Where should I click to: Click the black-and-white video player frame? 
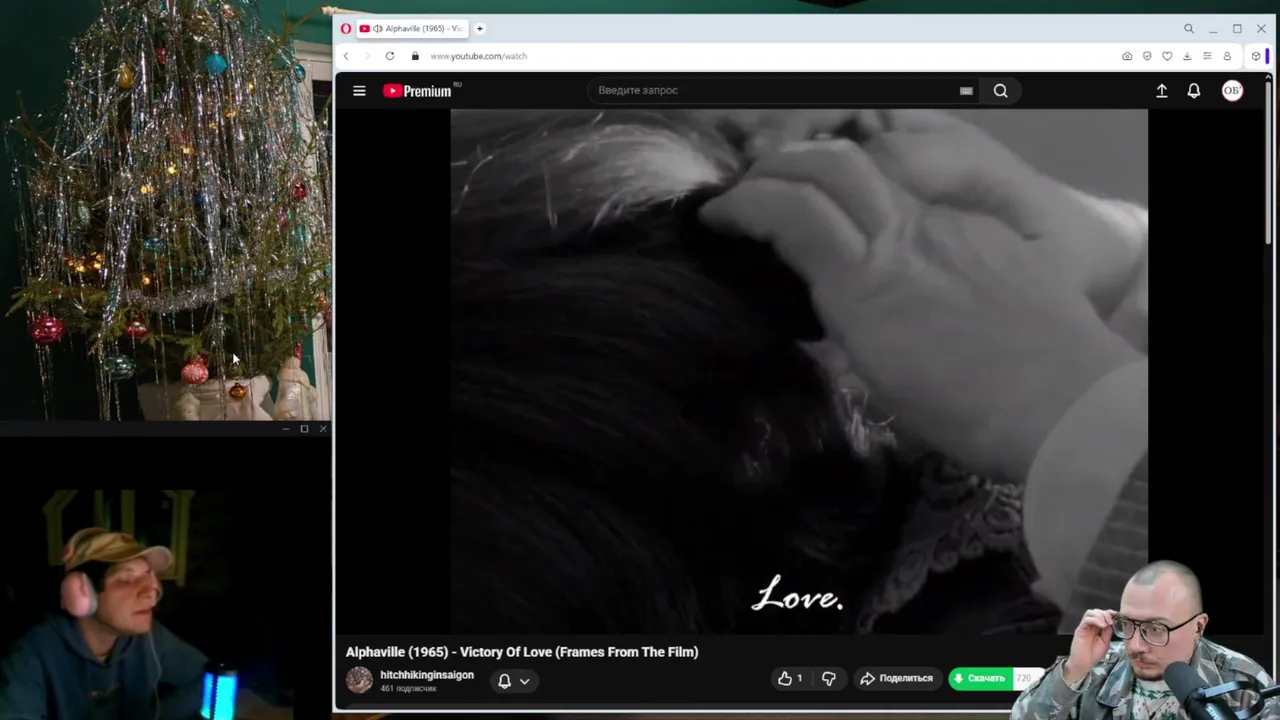point(799,371)
